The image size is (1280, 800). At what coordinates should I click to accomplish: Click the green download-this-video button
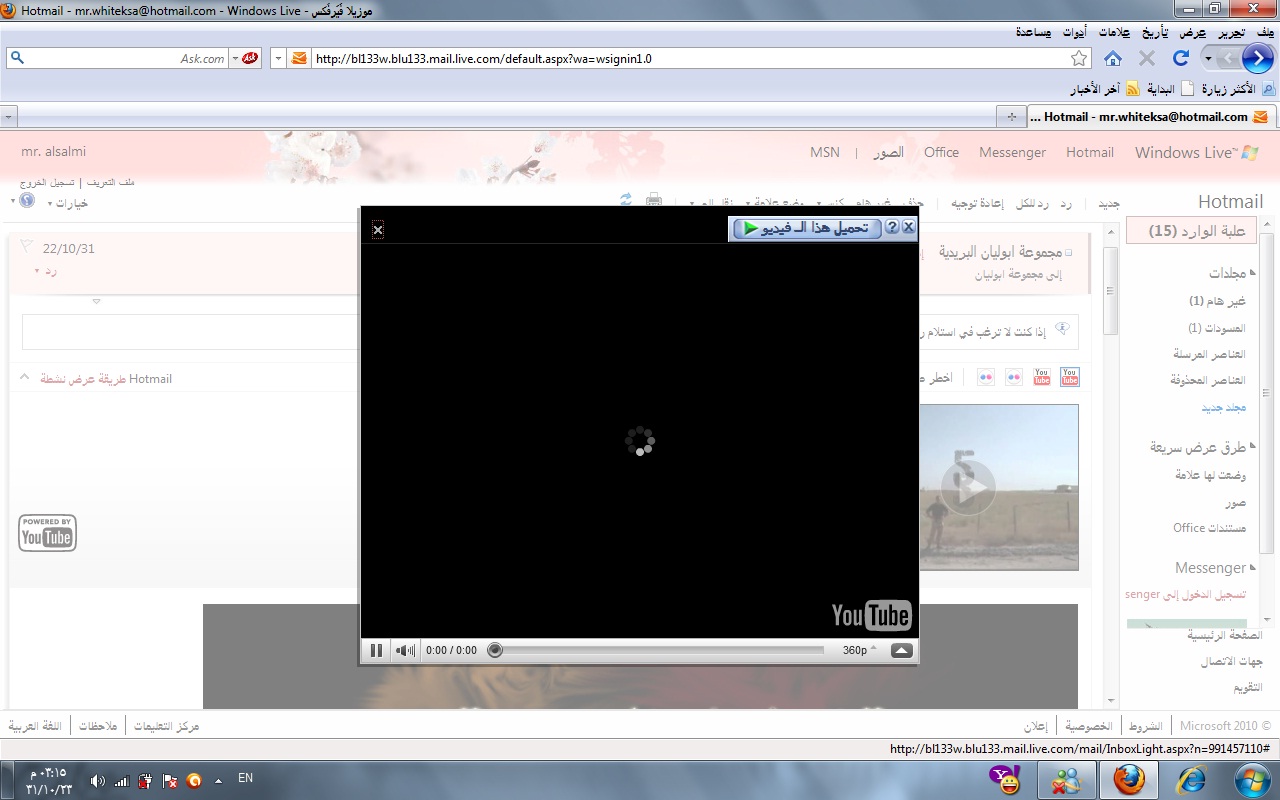(x=806, y=229)
